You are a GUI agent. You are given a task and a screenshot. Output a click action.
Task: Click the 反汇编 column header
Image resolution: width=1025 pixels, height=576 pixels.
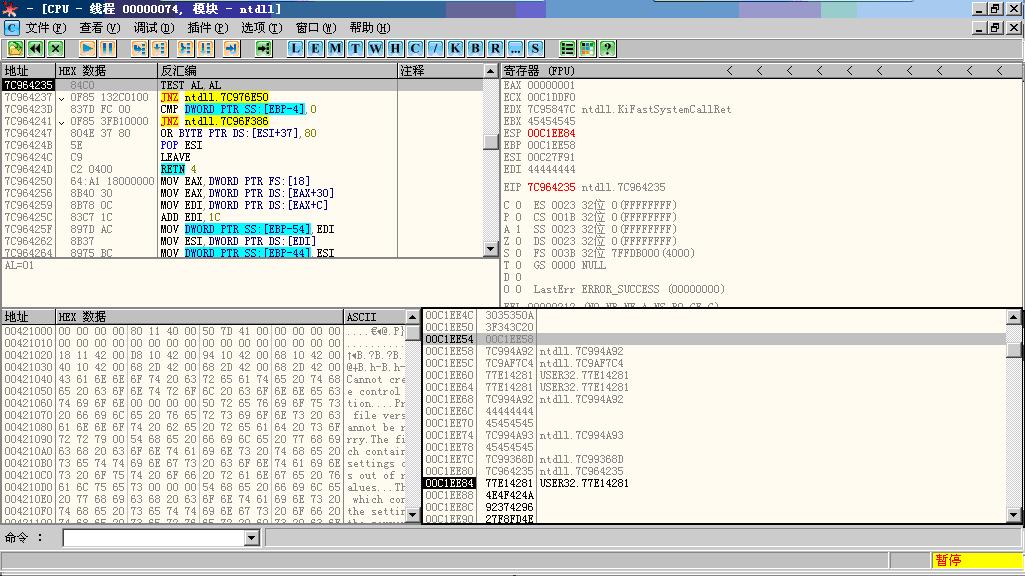pyautogui.click(x=277, y=71)
